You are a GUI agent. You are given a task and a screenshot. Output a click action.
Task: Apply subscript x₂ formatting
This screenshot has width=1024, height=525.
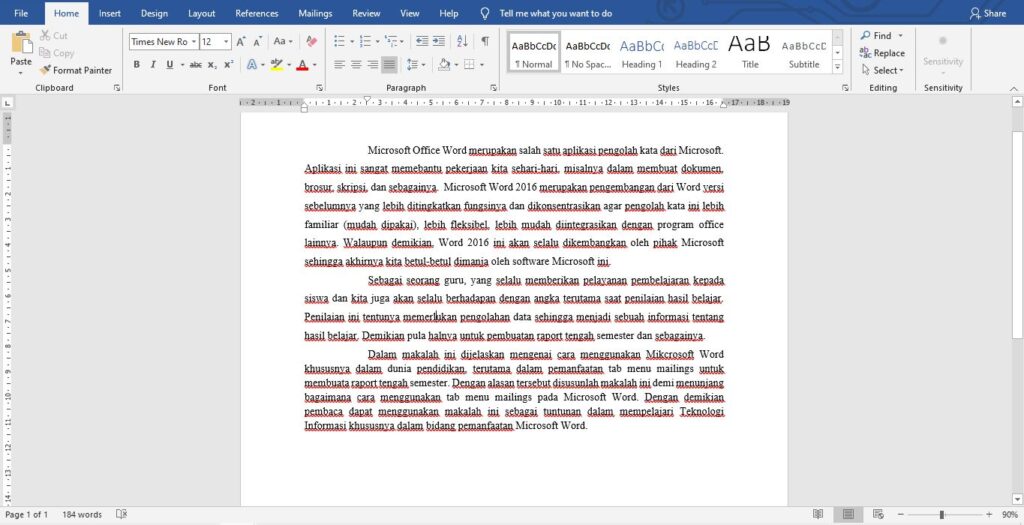pos(212,65)
